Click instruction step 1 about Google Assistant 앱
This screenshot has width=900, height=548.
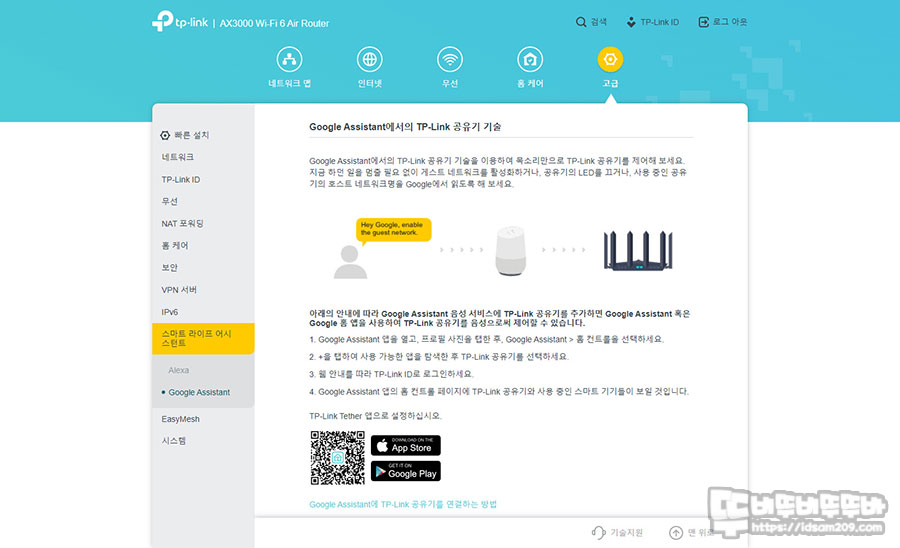click(x=487, y=339)
